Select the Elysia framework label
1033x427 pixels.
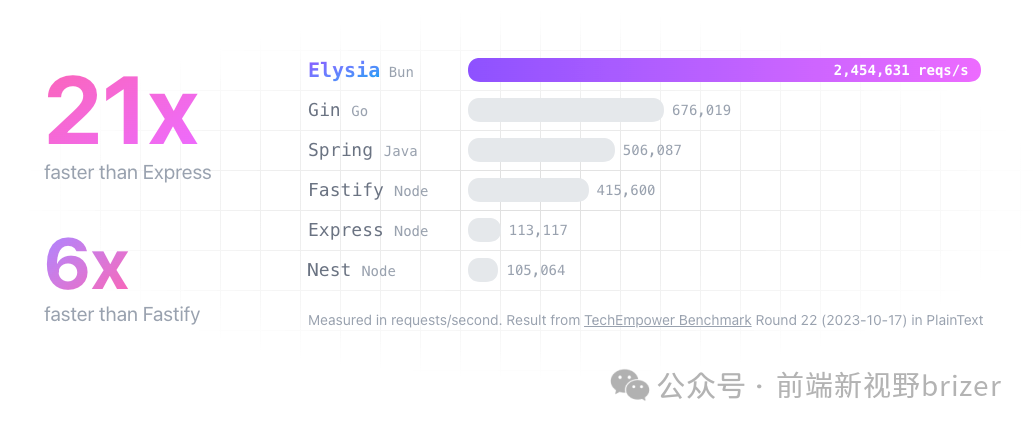(x=344, y=71)
